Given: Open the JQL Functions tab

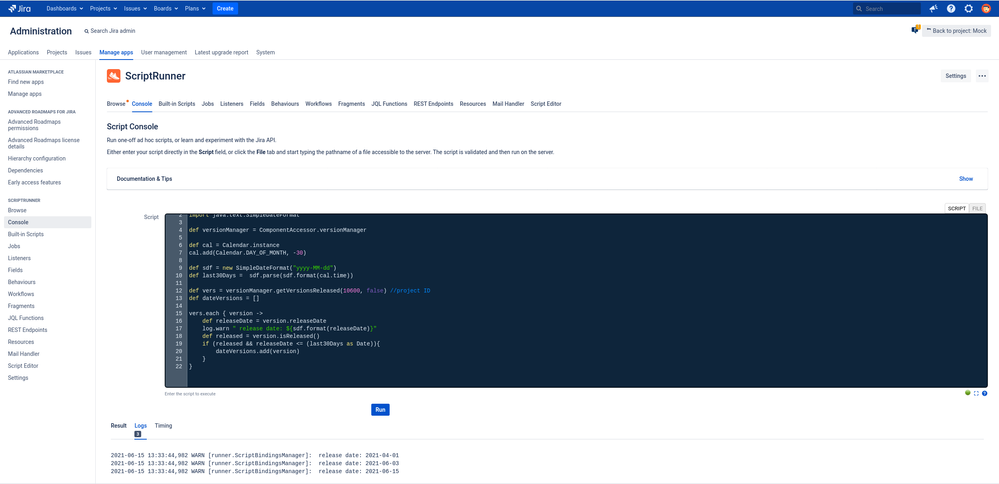Looking at the screenshot, I should click(389, 103).
